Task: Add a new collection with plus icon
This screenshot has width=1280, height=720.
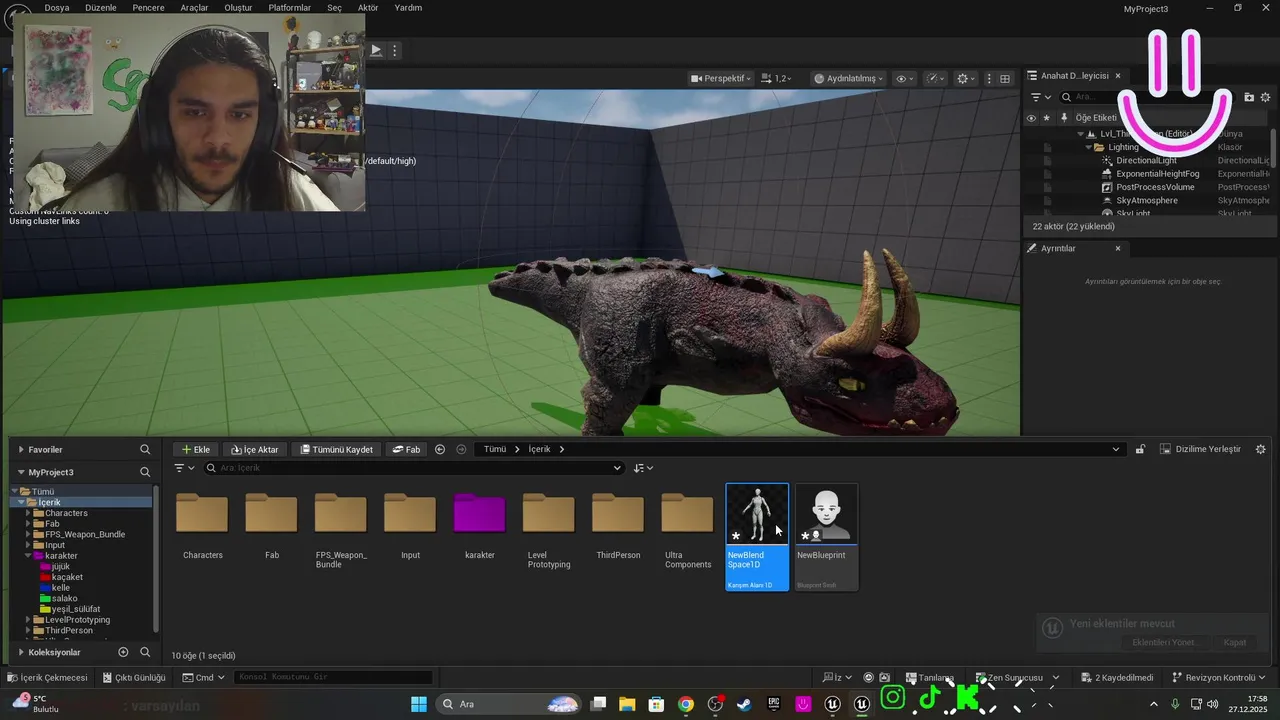Action: [124, 652]
